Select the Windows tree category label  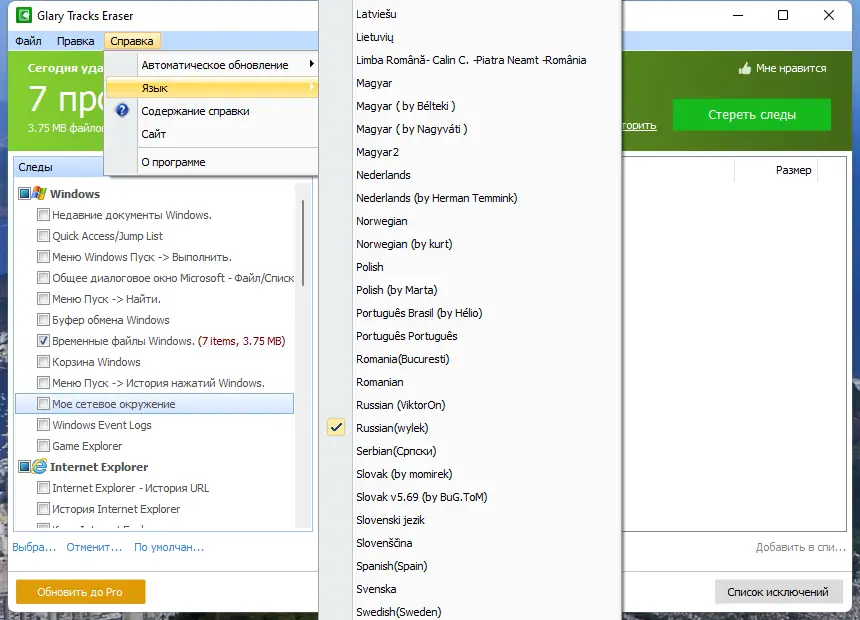tap(75, 194)
